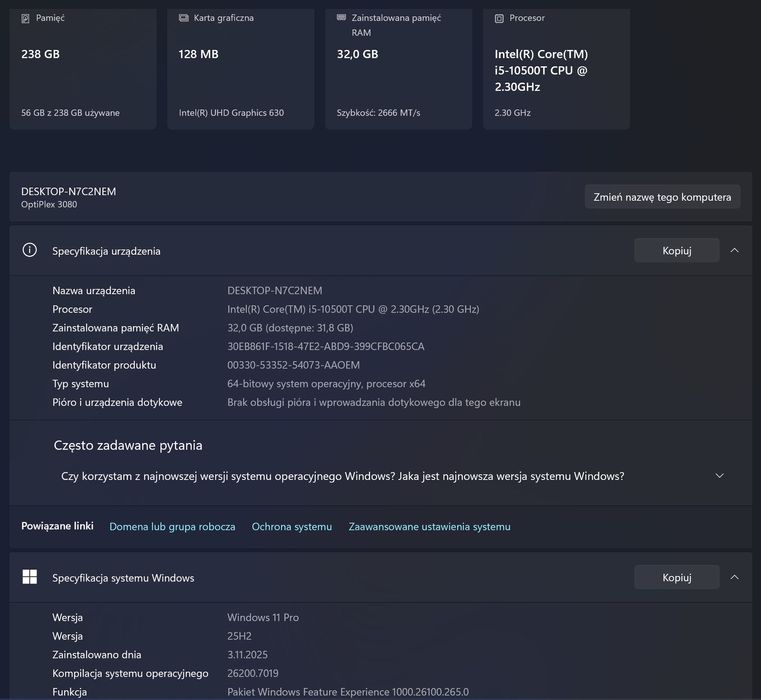
Task: Collapse the Specyfikacja systemu Windows chevron
Action: click(735, 577)
